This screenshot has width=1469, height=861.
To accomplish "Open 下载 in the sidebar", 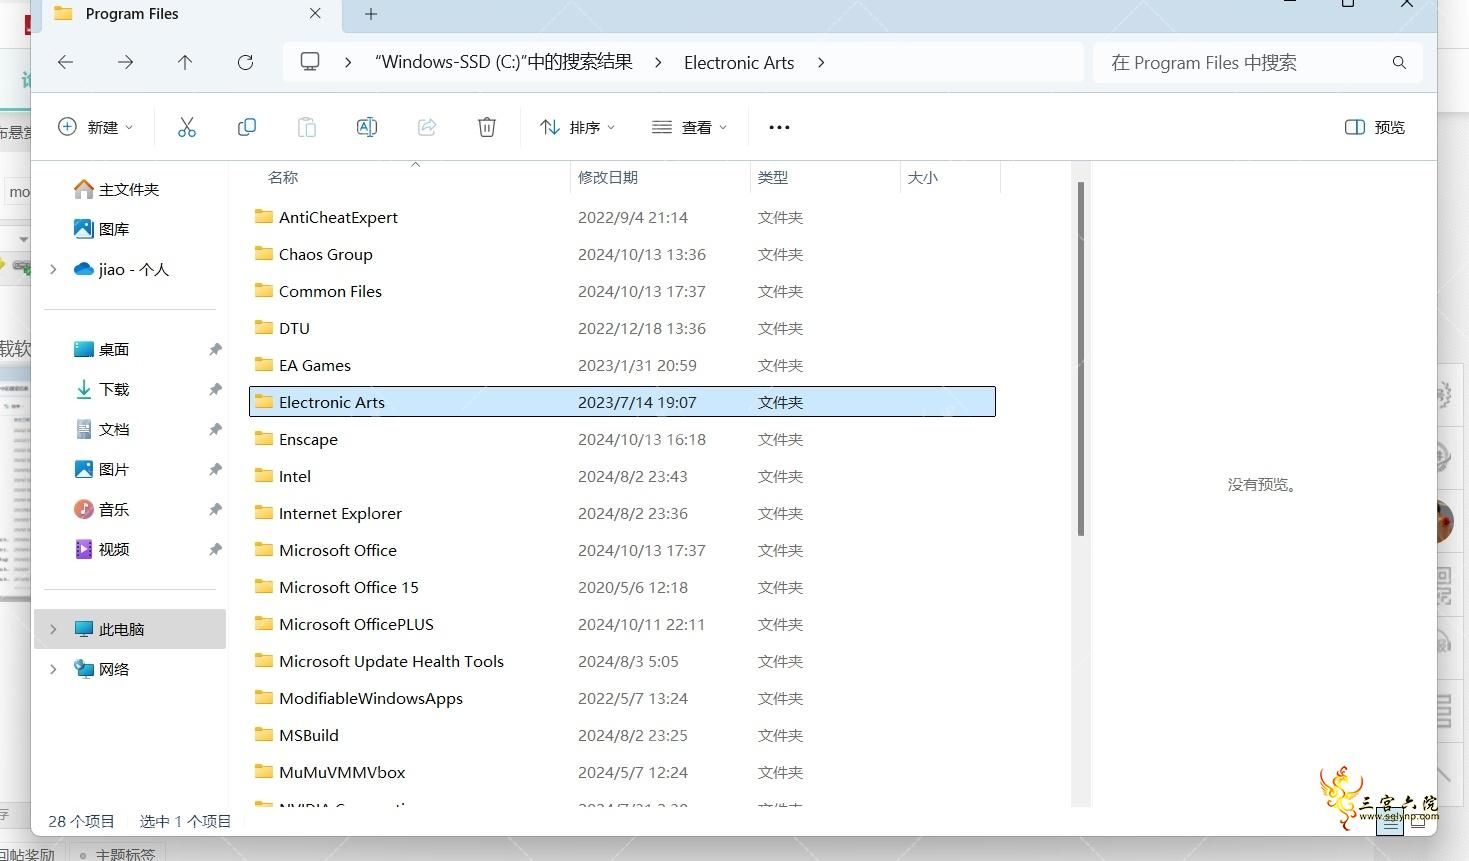I will click(x=102, y=389).
